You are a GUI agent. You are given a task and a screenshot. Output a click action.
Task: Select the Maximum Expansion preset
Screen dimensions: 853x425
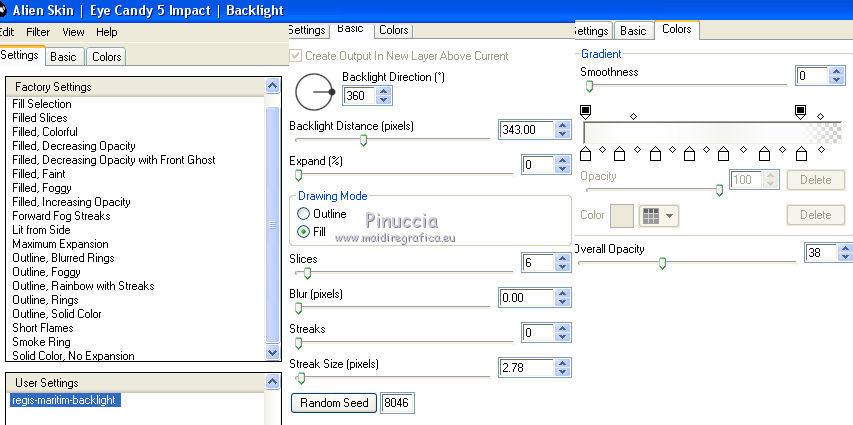click(60, 244)
